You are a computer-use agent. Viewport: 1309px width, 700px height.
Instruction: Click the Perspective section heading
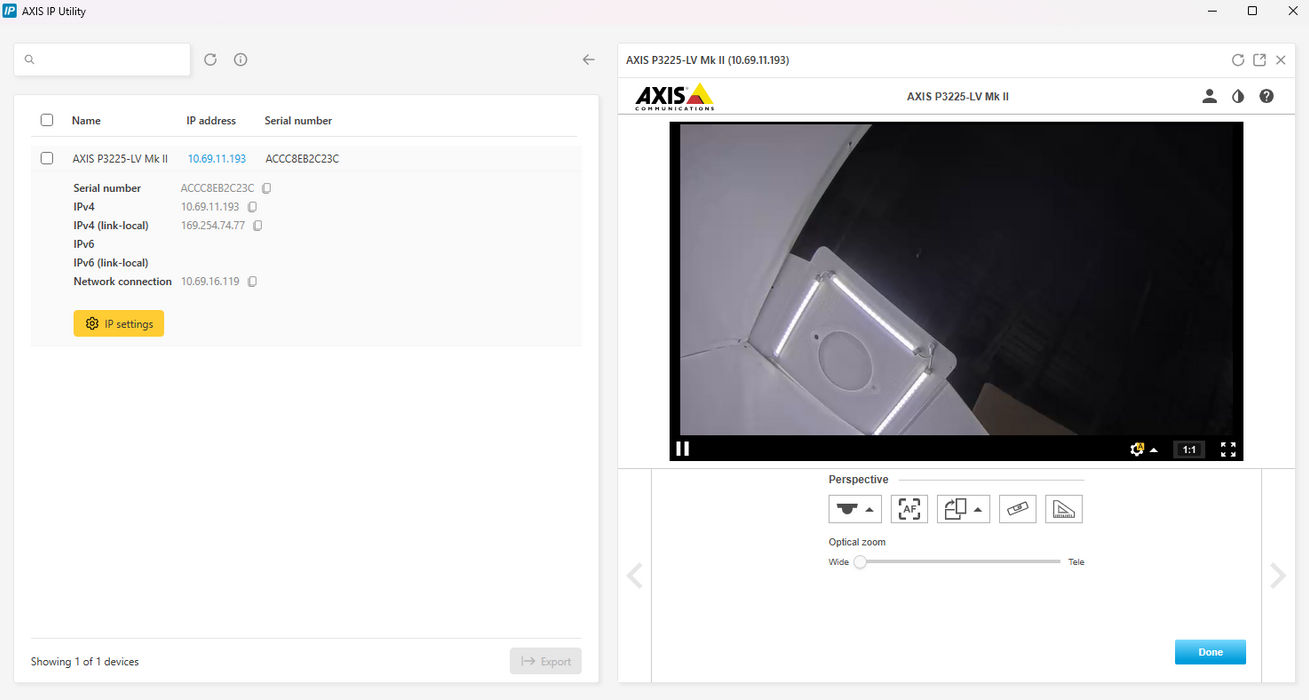pyautogui.click(x=858, y=480)
